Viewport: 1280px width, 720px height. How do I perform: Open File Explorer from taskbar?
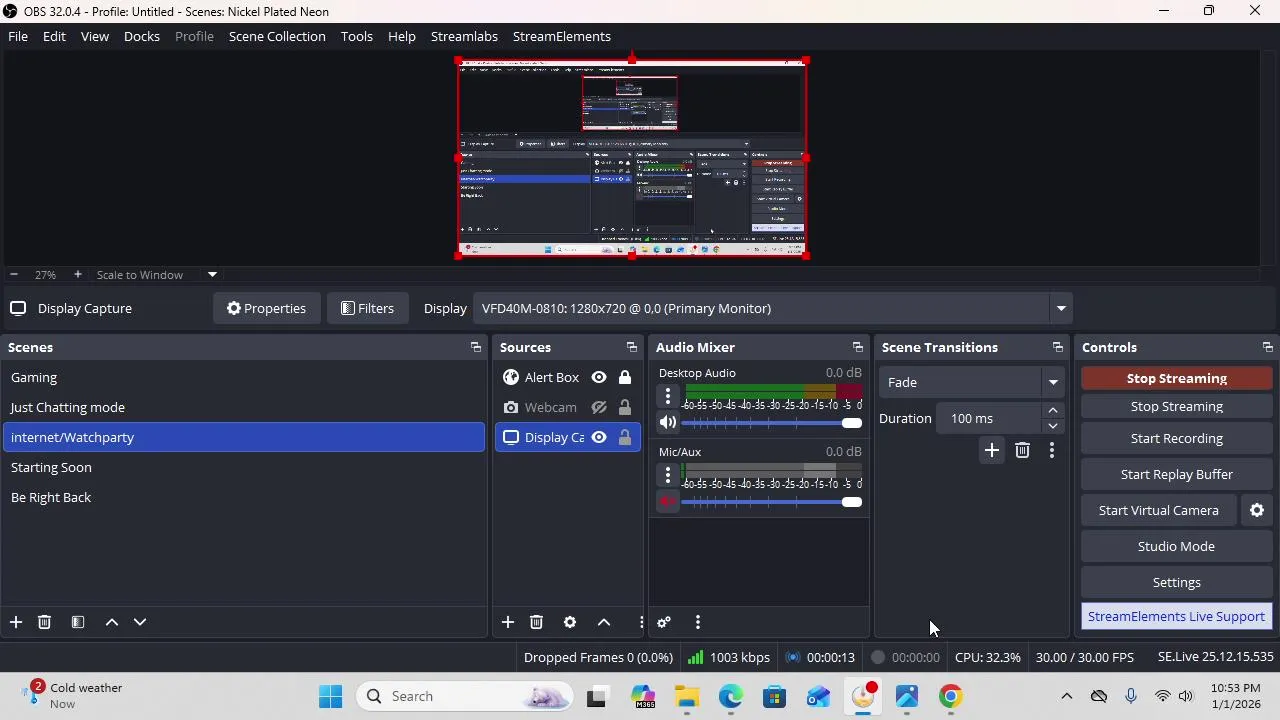(x=687, y=696)
